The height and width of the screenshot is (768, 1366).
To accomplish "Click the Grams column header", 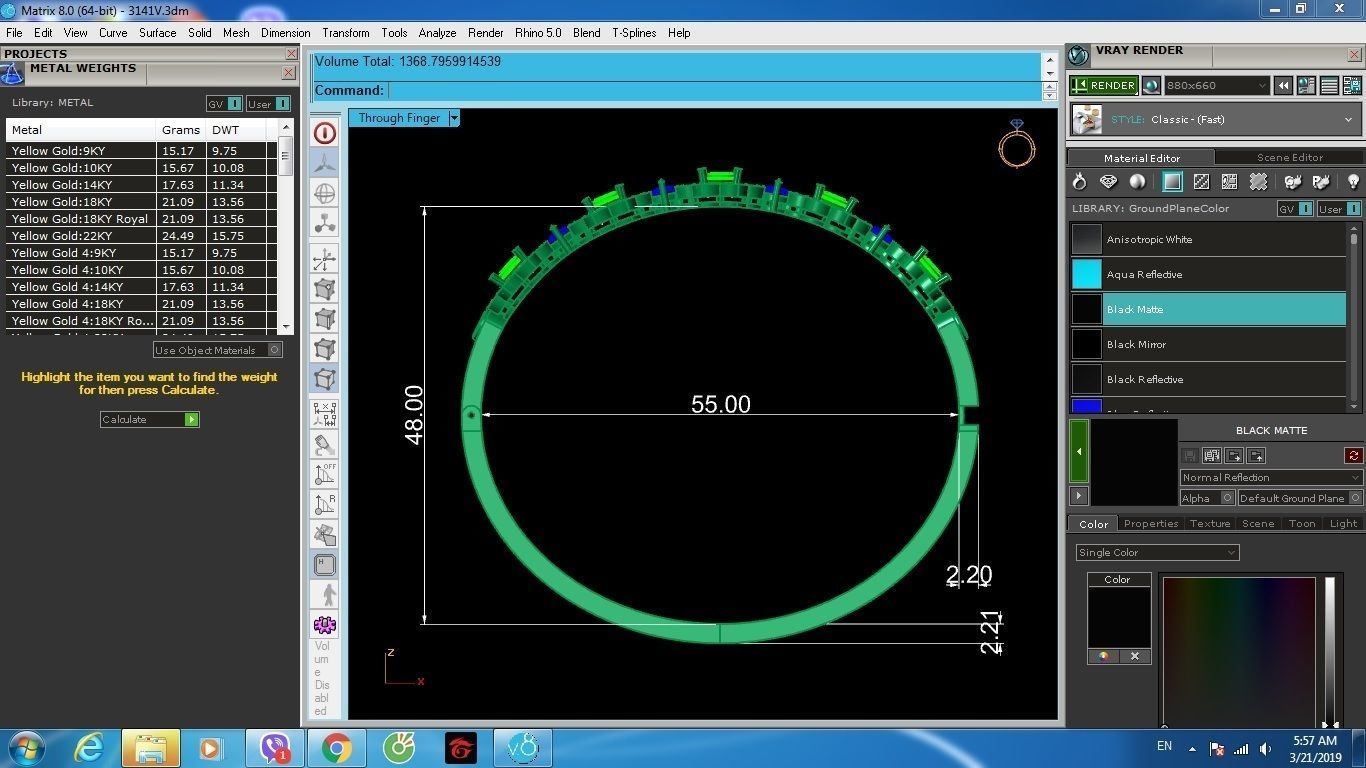I will click(181, 130).
